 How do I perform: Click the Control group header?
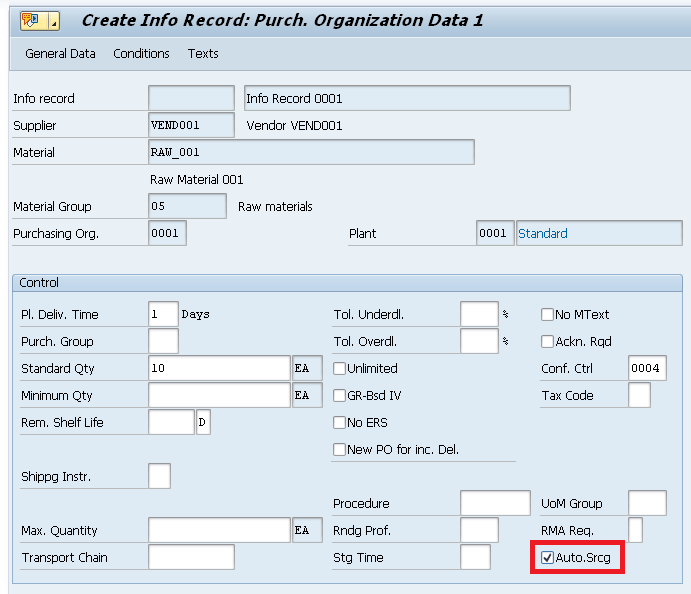click(x=347, y=282)
